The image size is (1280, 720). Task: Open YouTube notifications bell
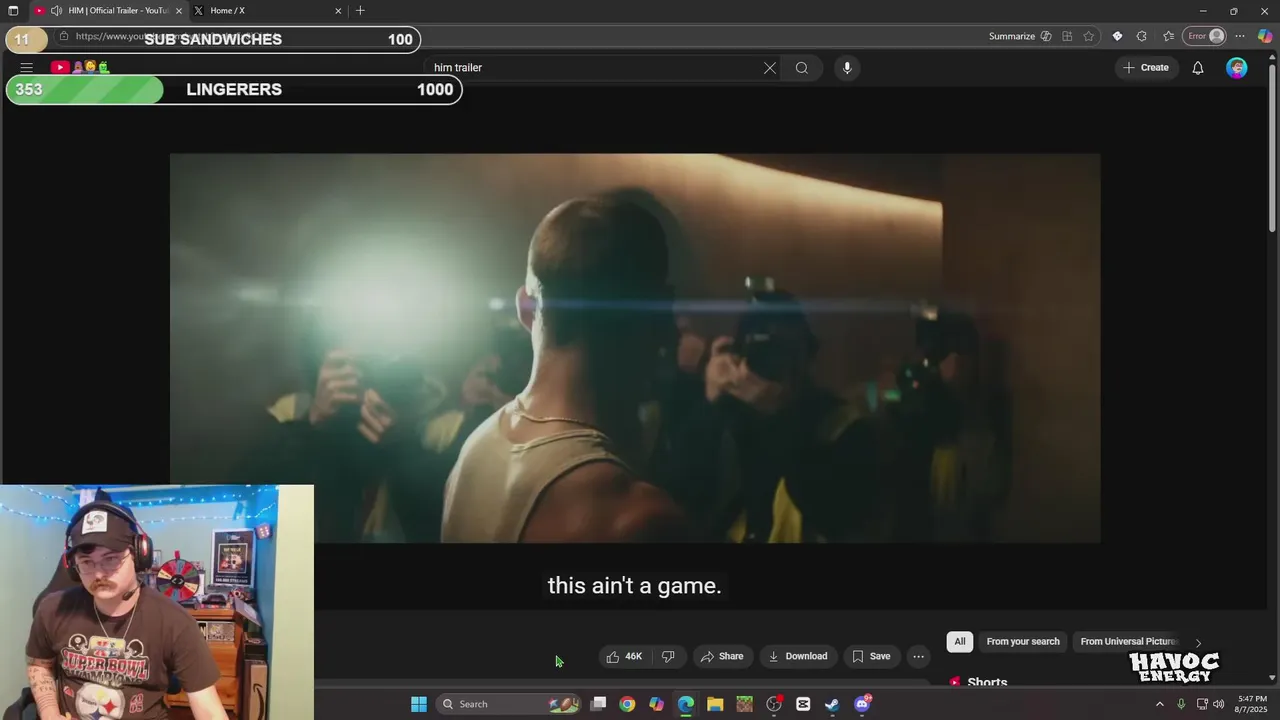pyautogui.click(x=1198, y=68)
